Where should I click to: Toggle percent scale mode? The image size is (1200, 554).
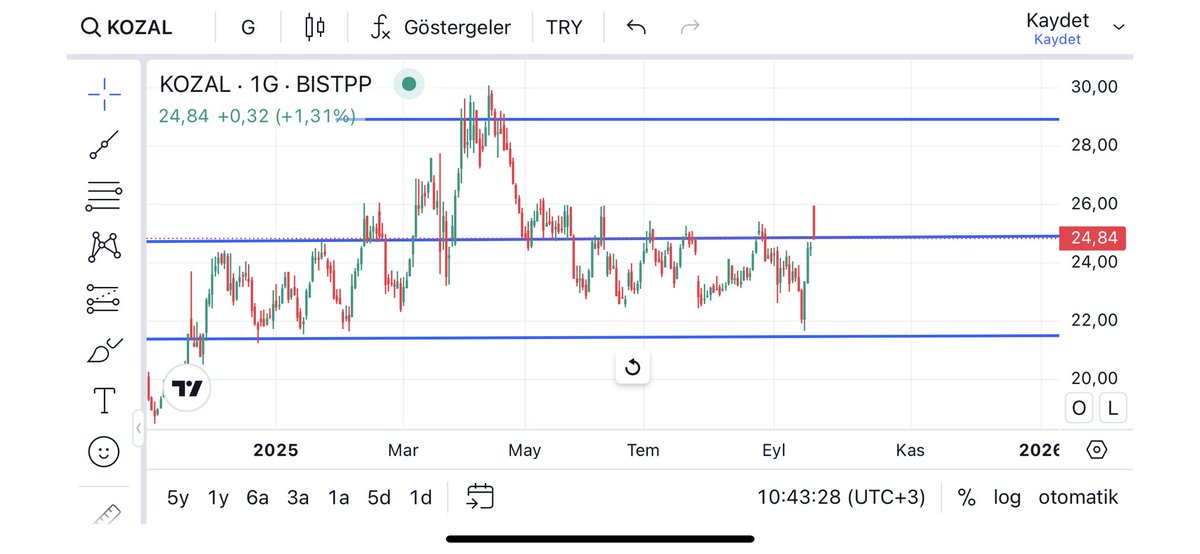coord(966,497)
